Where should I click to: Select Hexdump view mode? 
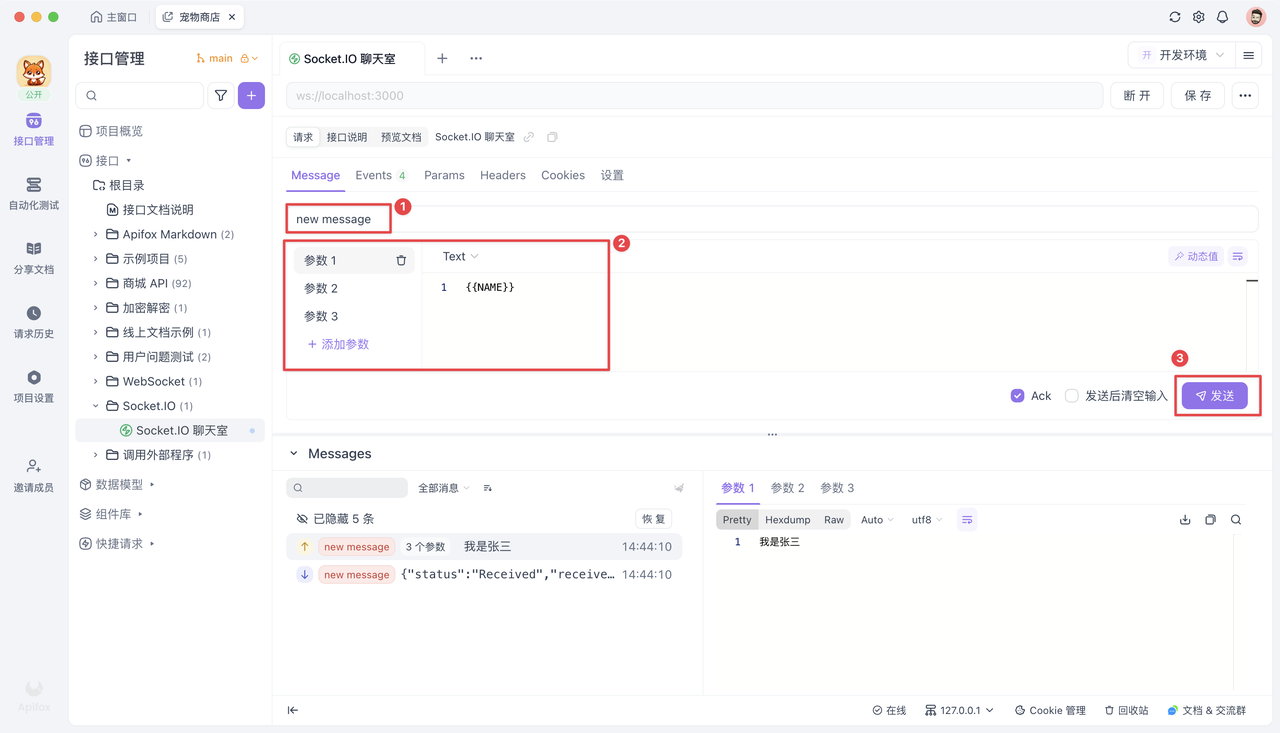788,520
